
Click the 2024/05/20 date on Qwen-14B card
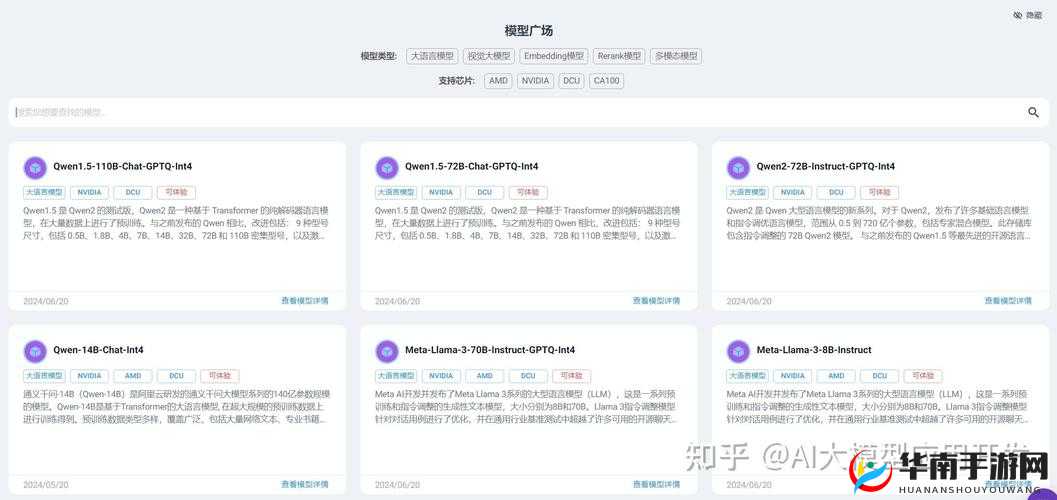pyautogui.click(x=46, y=485)
